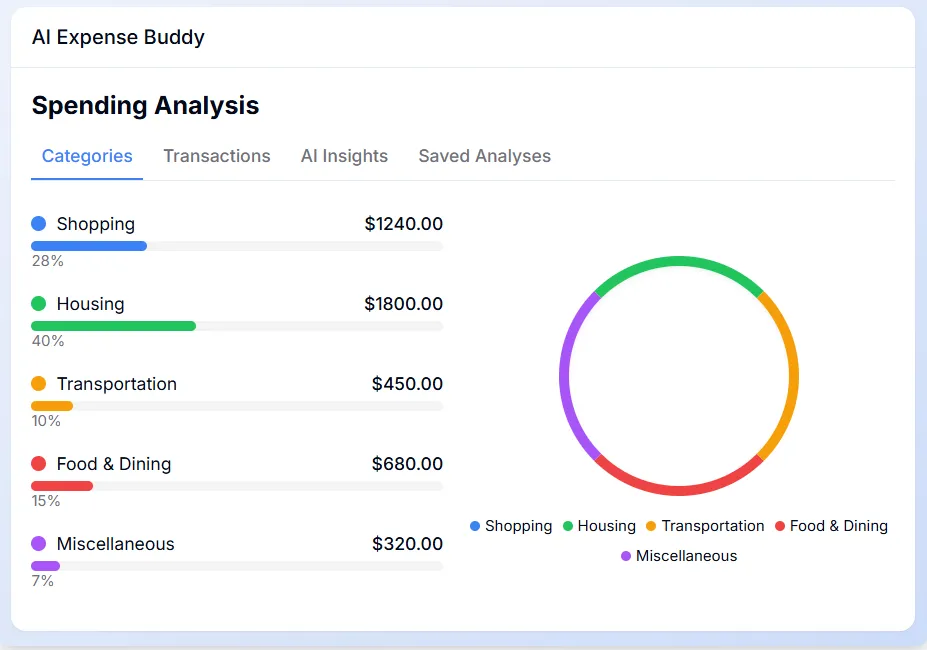Select the Miscellaneous legend marker below the chart
Image resolution: width=927 pixels, height=650 pixels.
point(626,556)
